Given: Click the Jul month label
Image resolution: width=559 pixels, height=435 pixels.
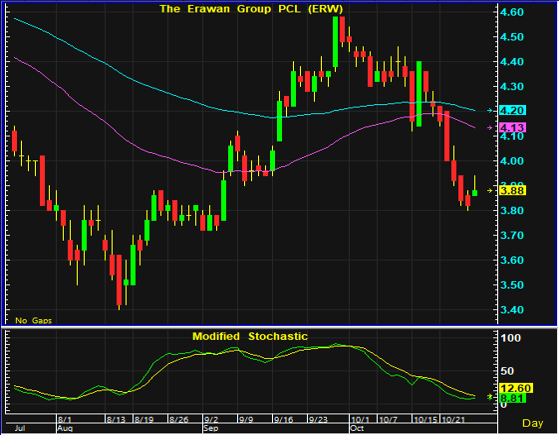Looking at the screenshot, I should pyautogui.click(x=20, y=428).
